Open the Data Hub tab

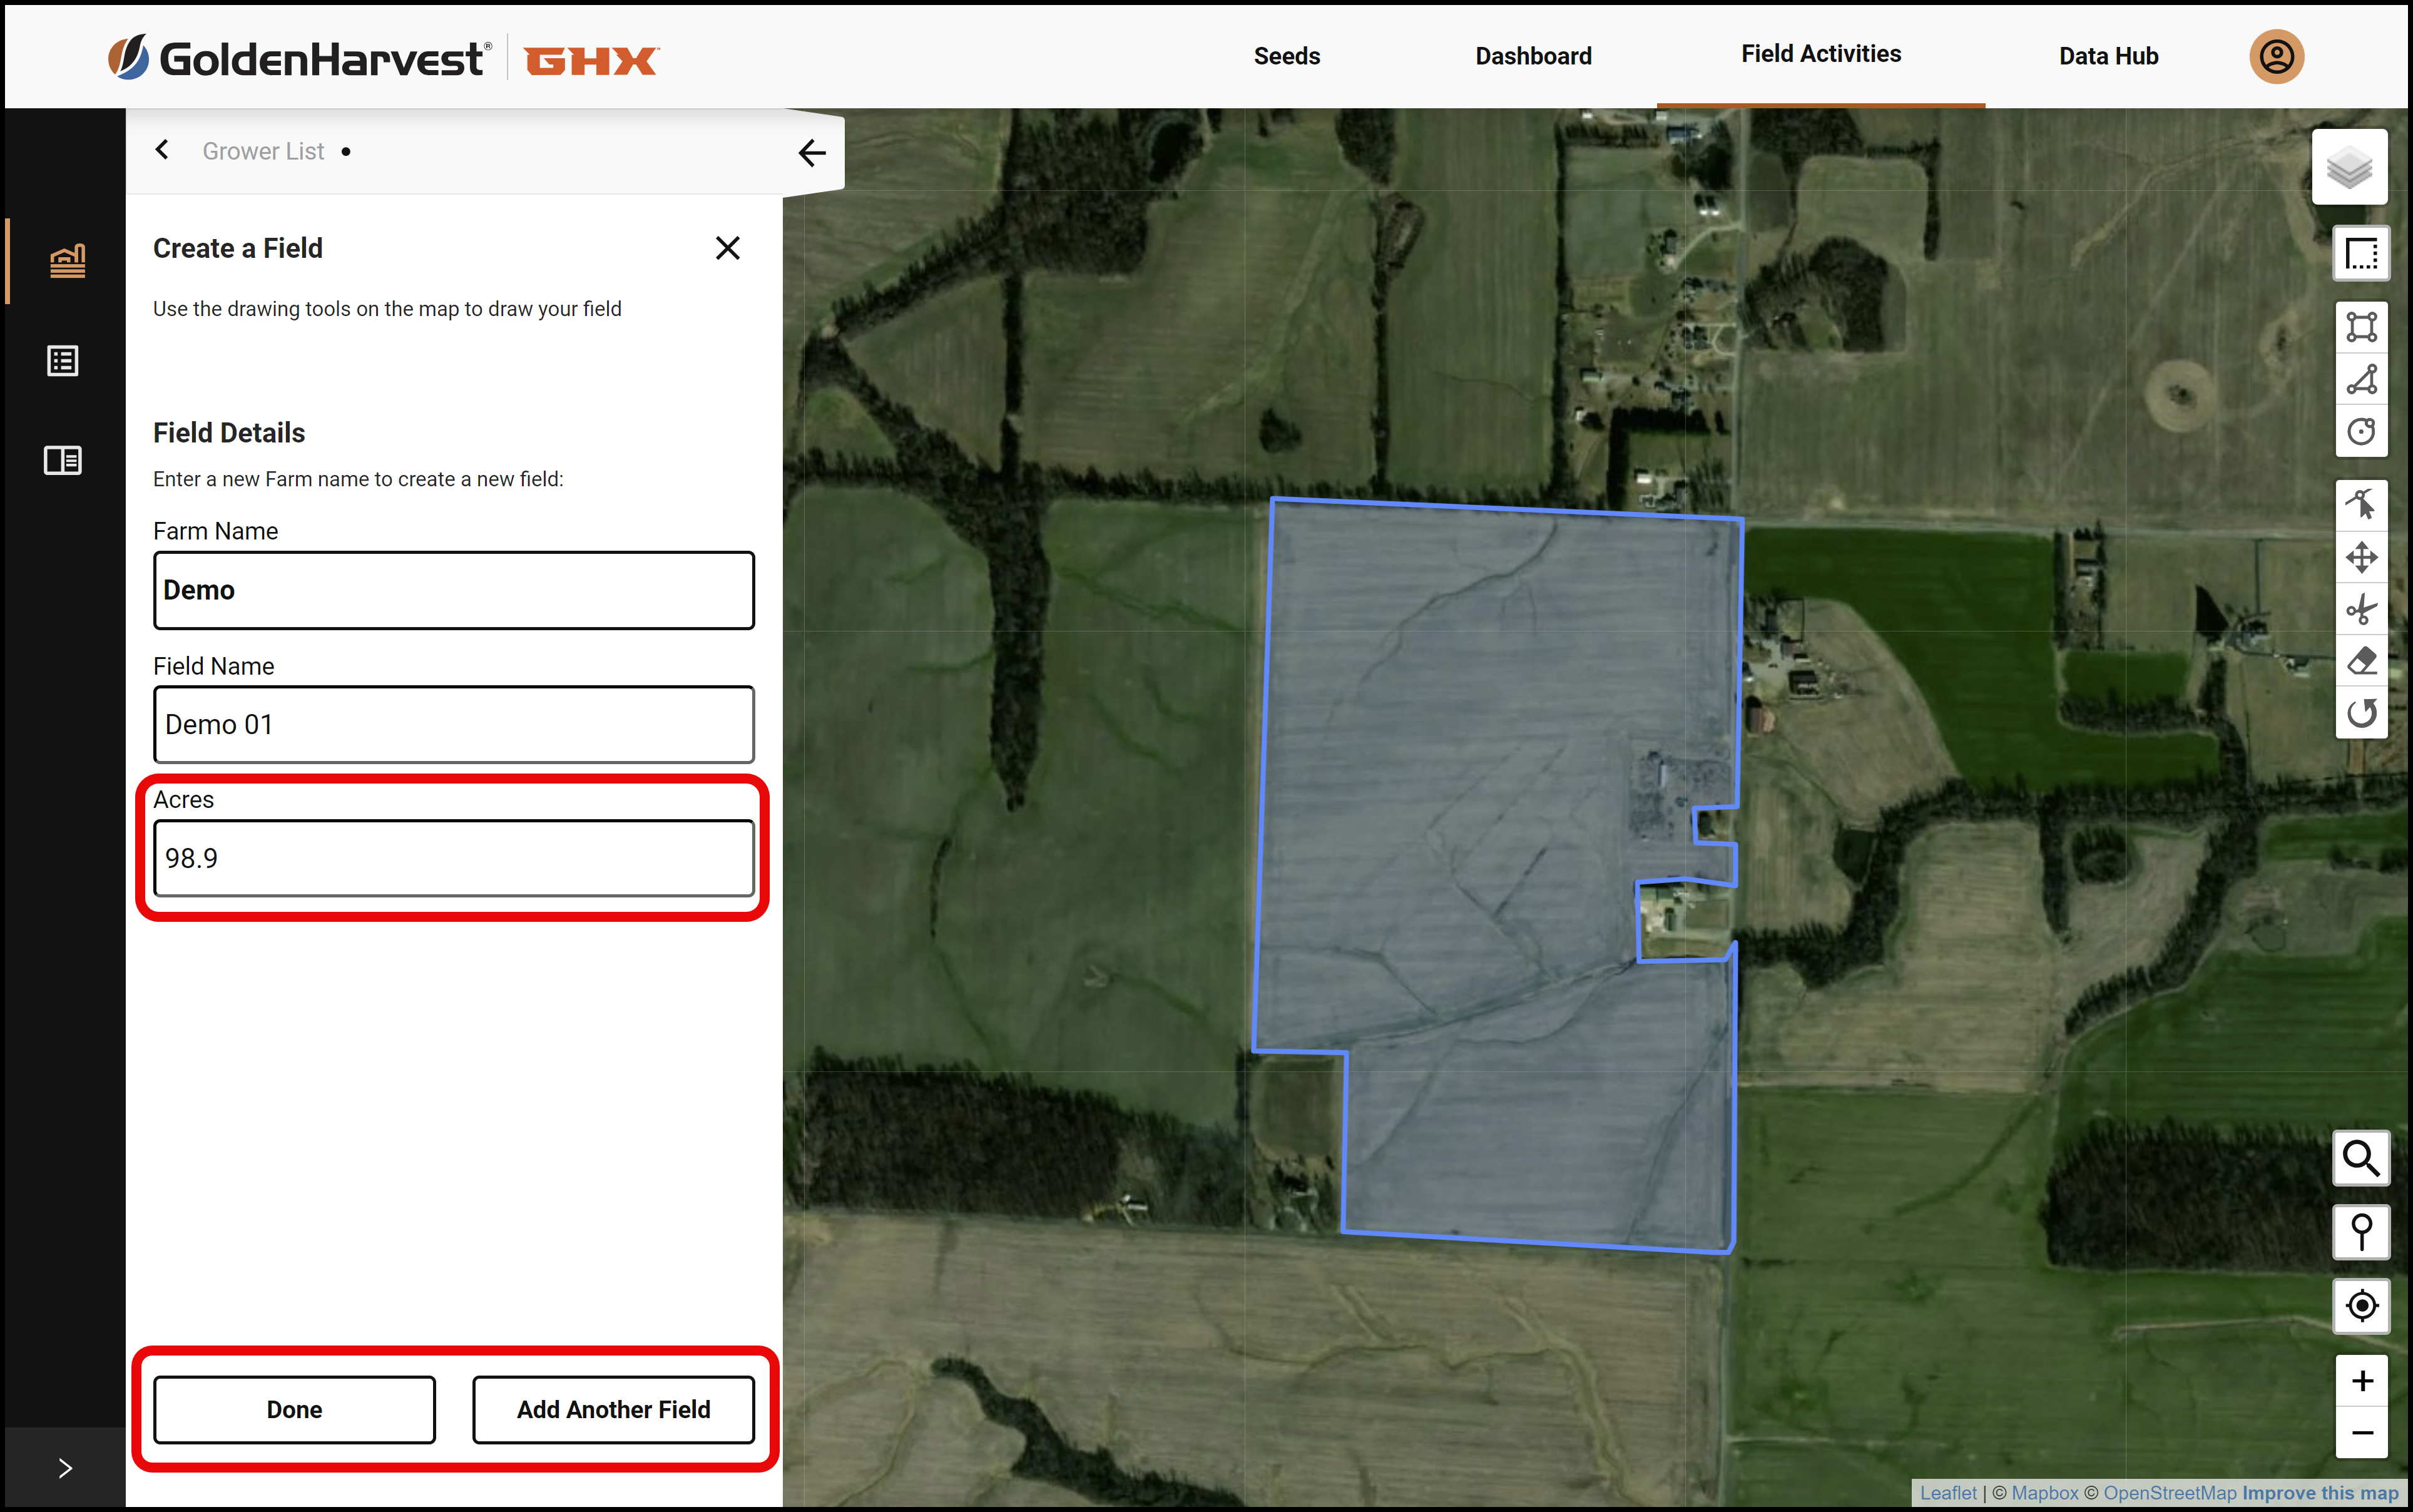(2108, 56)
